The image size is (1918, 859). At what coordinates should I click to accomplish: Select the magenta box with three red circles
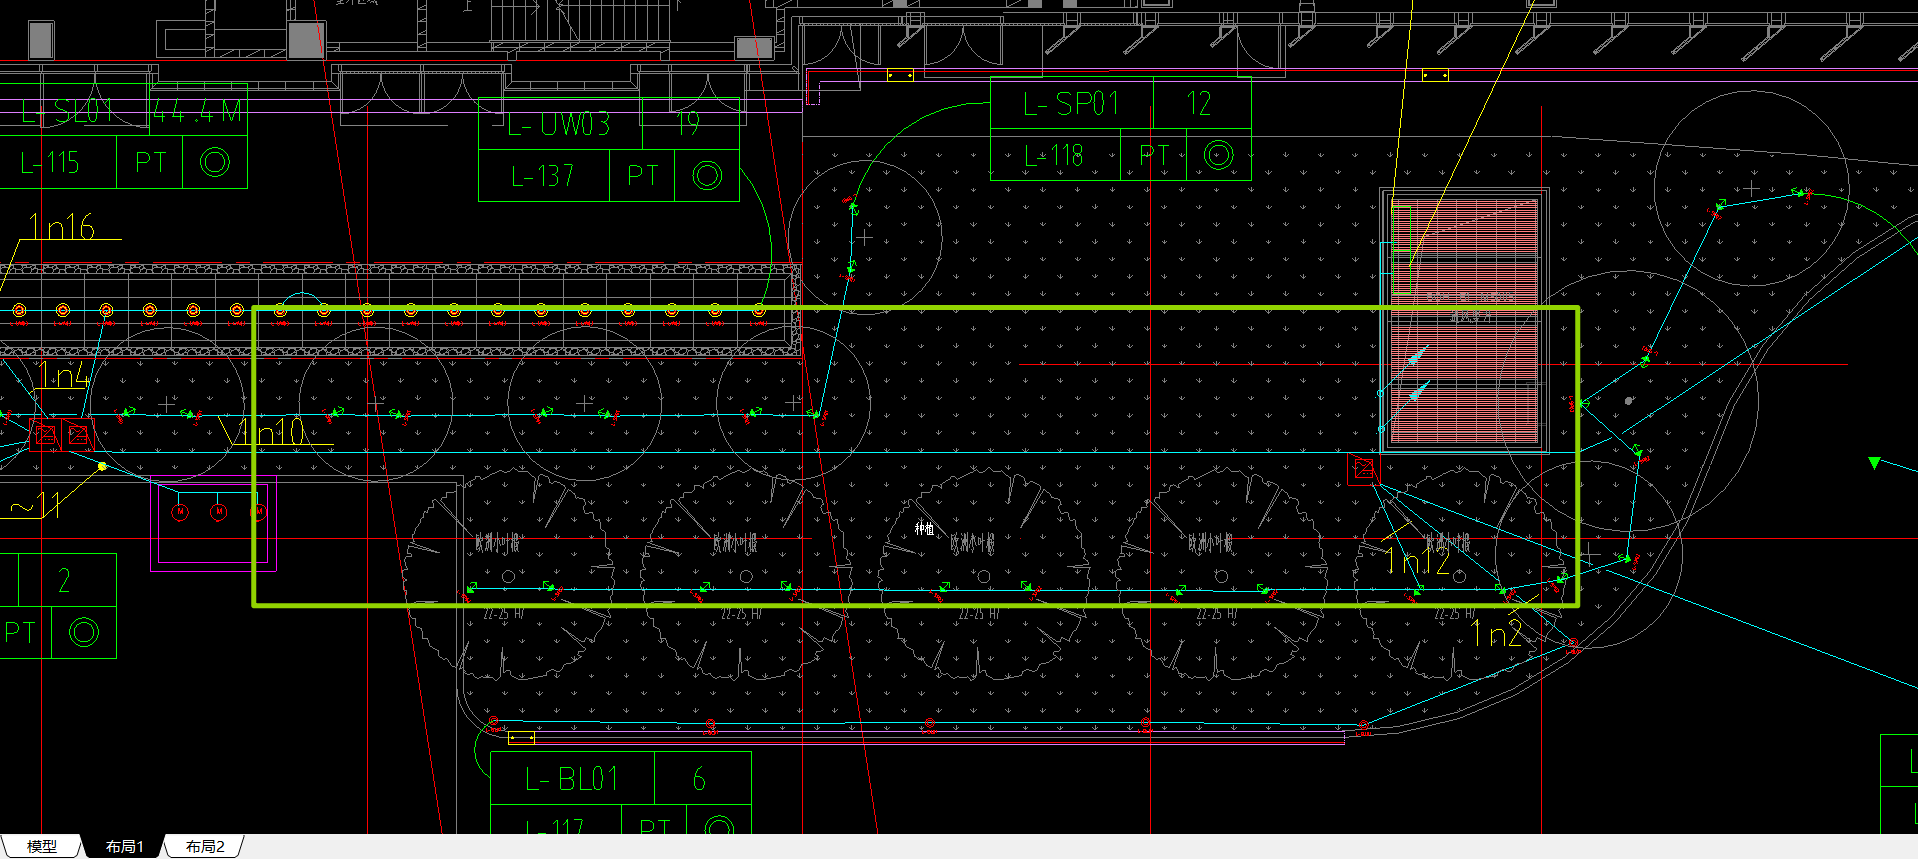(213, 524)
